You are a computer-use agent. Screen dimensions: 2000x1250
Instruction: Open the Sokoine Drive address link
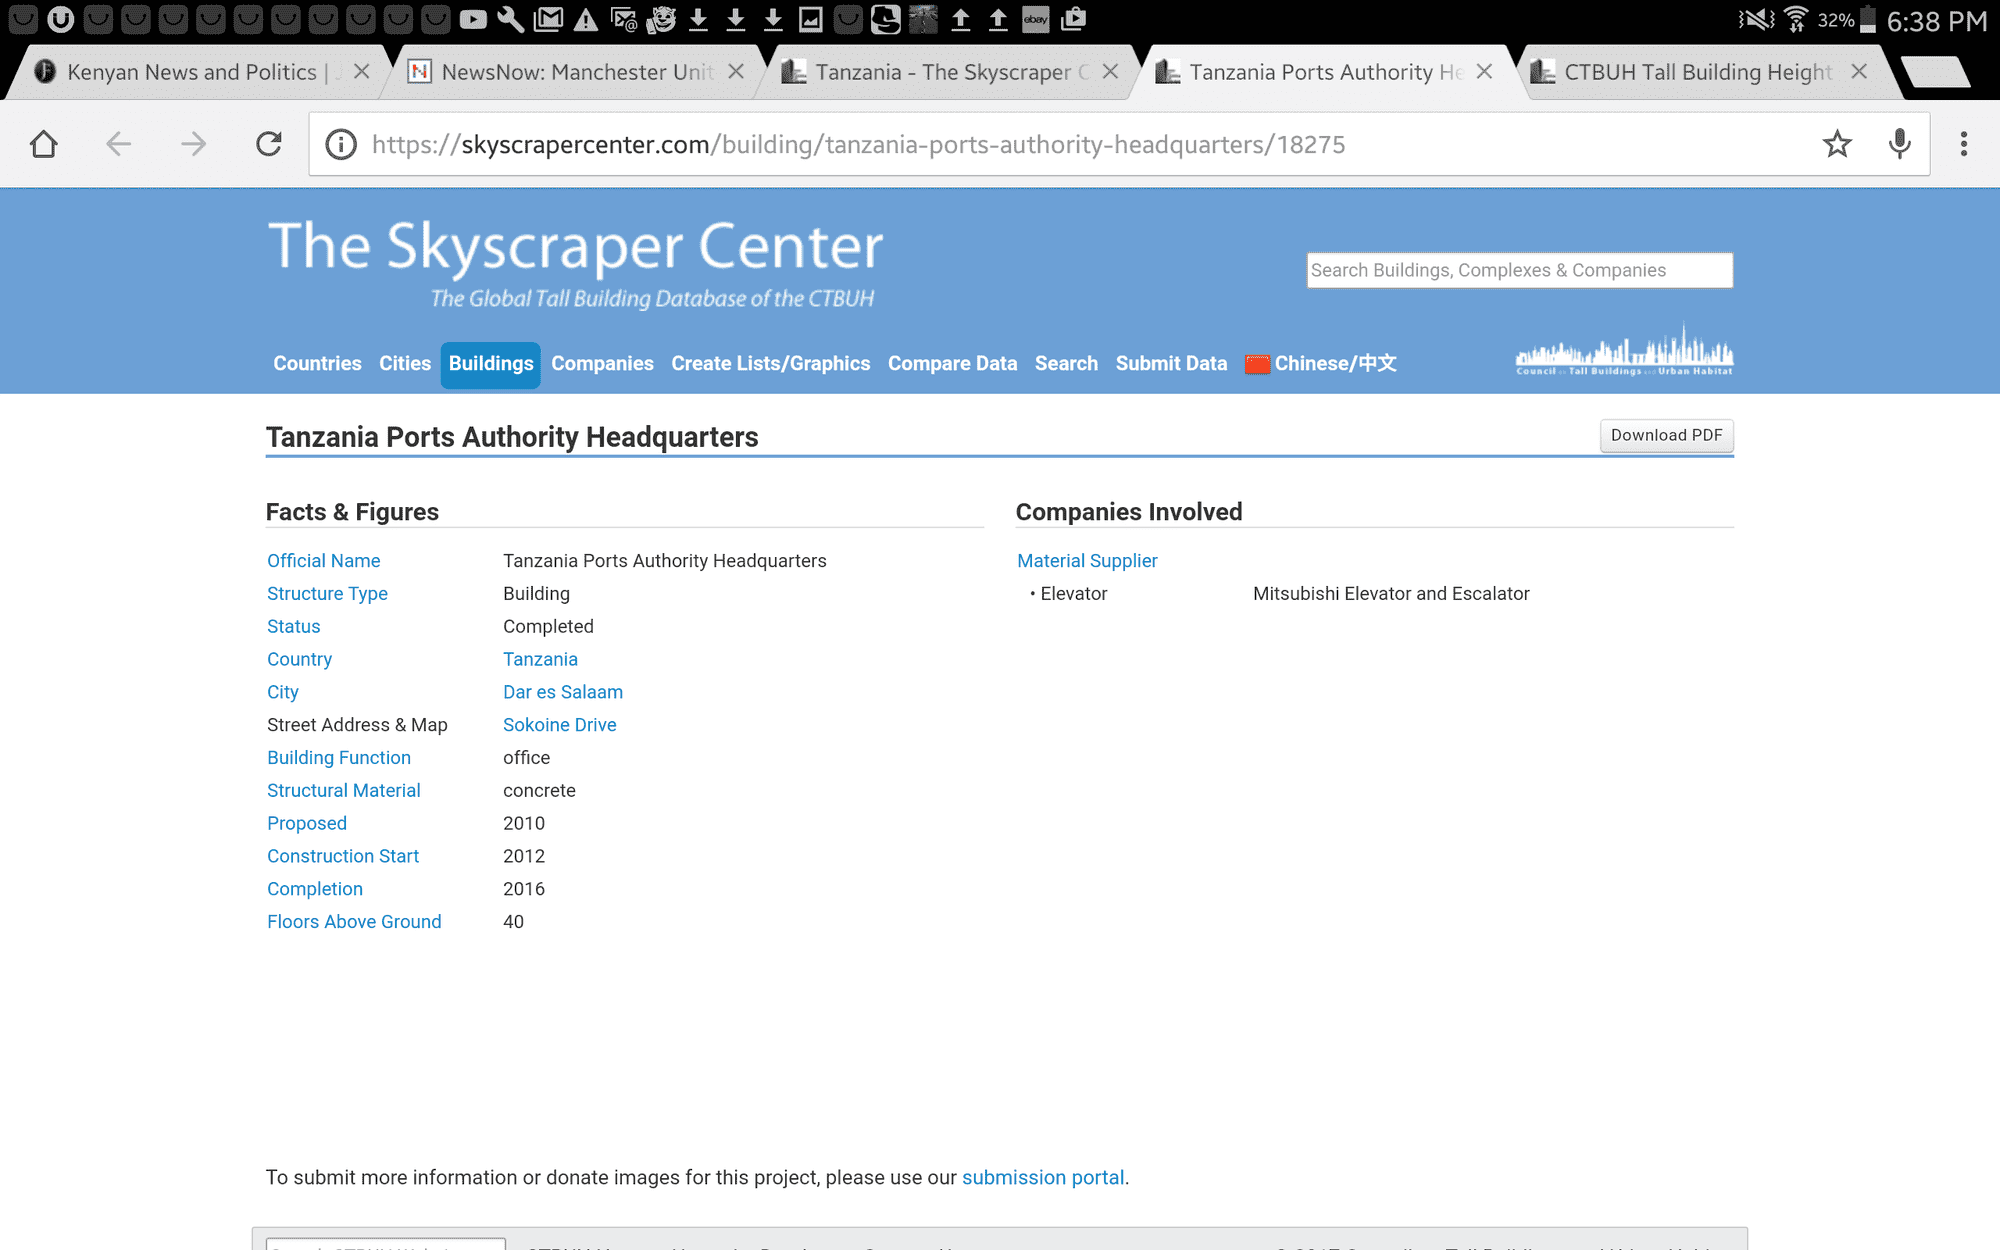coord(559,725)
